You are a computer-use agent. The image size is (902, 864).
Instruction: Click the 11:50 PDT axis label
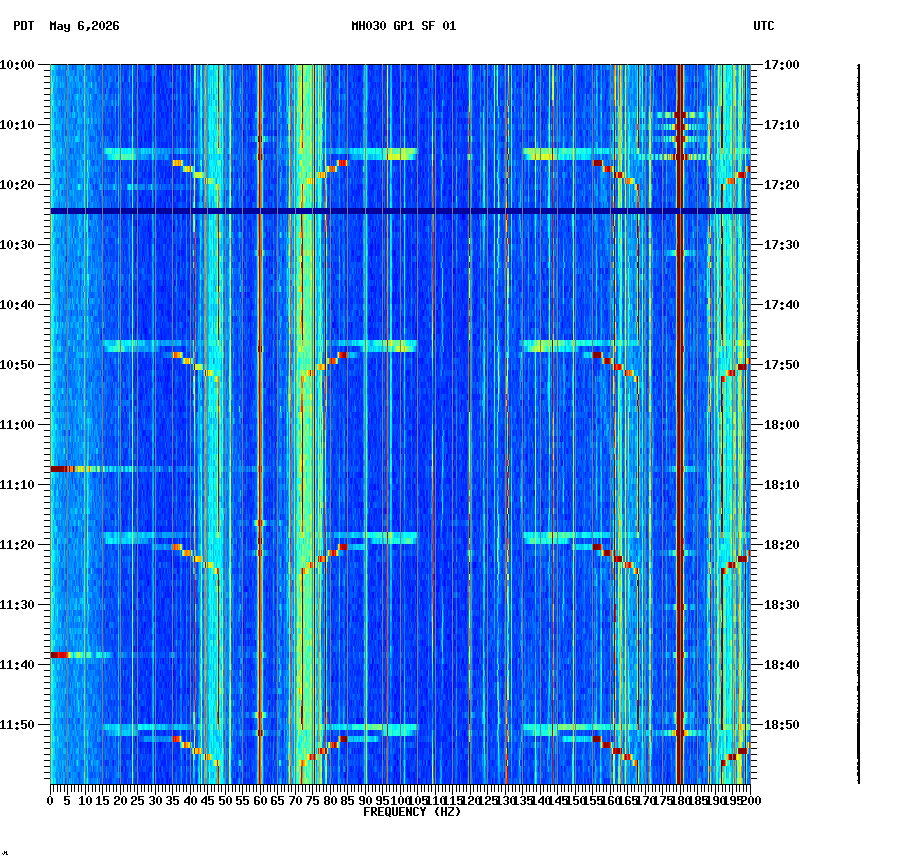click(17, 725)
